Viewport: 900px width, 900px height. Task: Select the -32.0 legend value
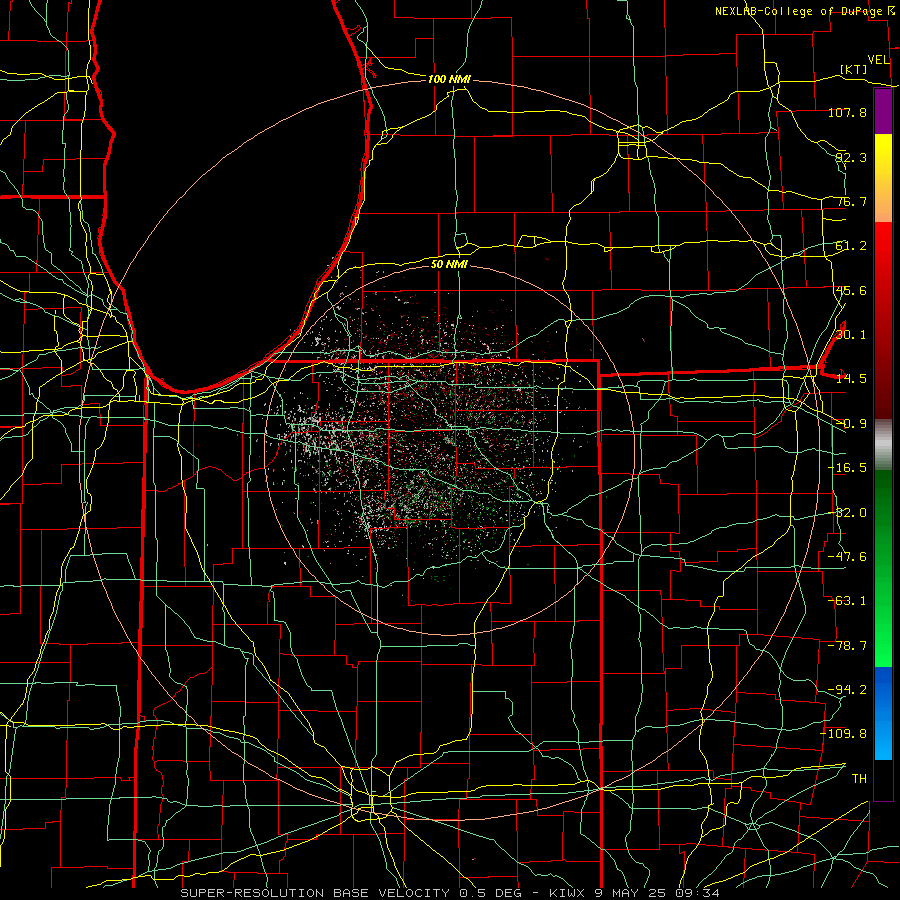tap(847, 513)
